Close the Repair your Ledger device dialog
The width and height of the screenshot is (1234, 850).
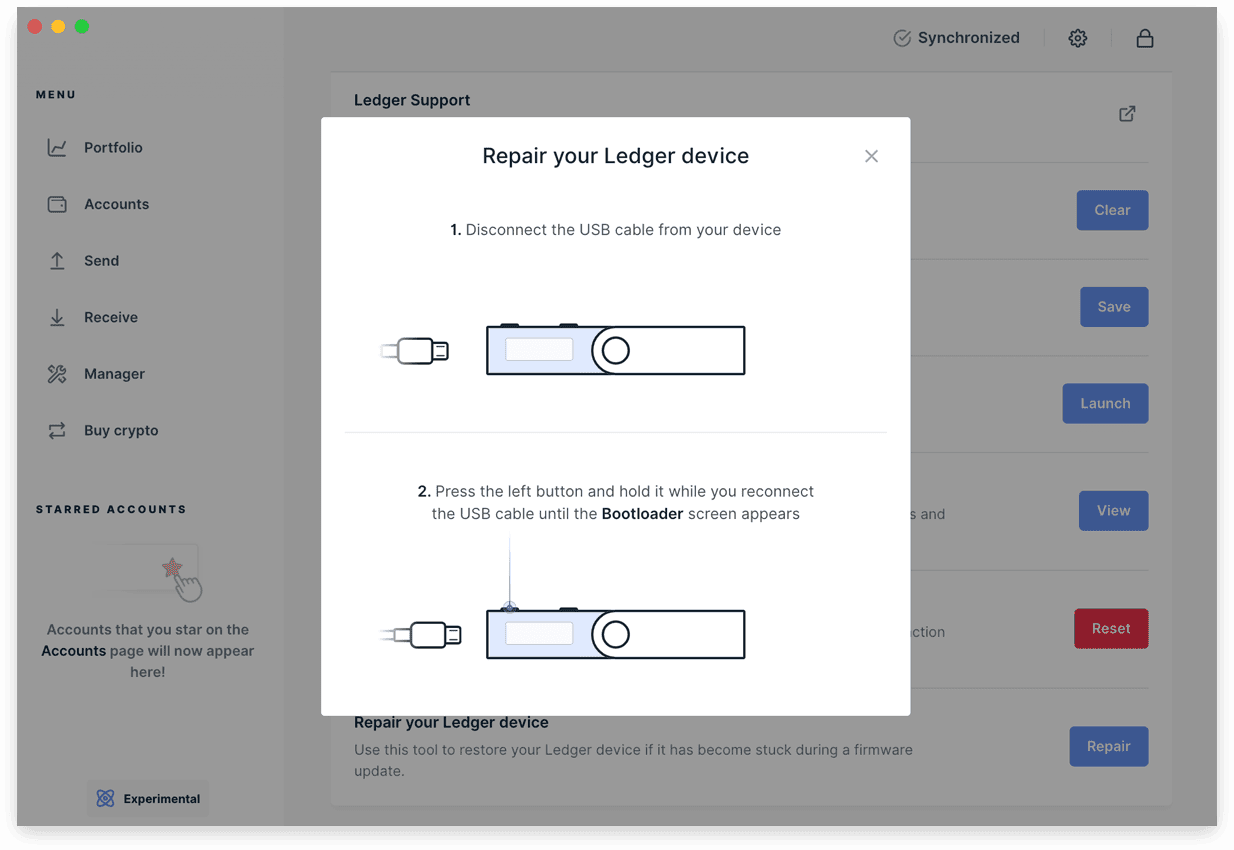pos(871,156)
